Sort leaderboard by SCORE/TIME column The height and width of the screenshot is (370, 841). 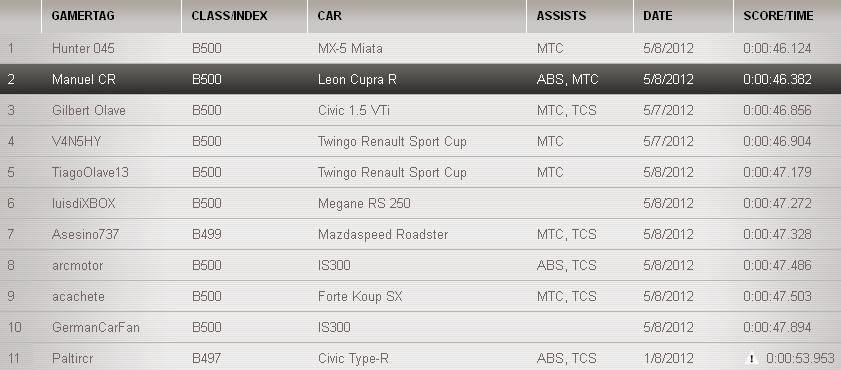pyautogui.click(x=778, y=16)
